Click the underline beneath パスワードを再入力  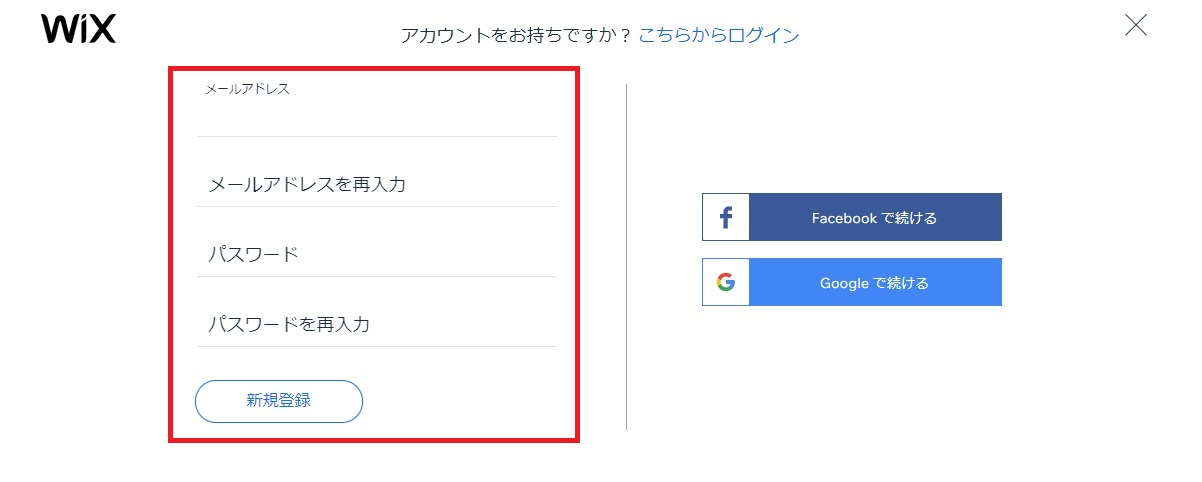tap(376, 346)
